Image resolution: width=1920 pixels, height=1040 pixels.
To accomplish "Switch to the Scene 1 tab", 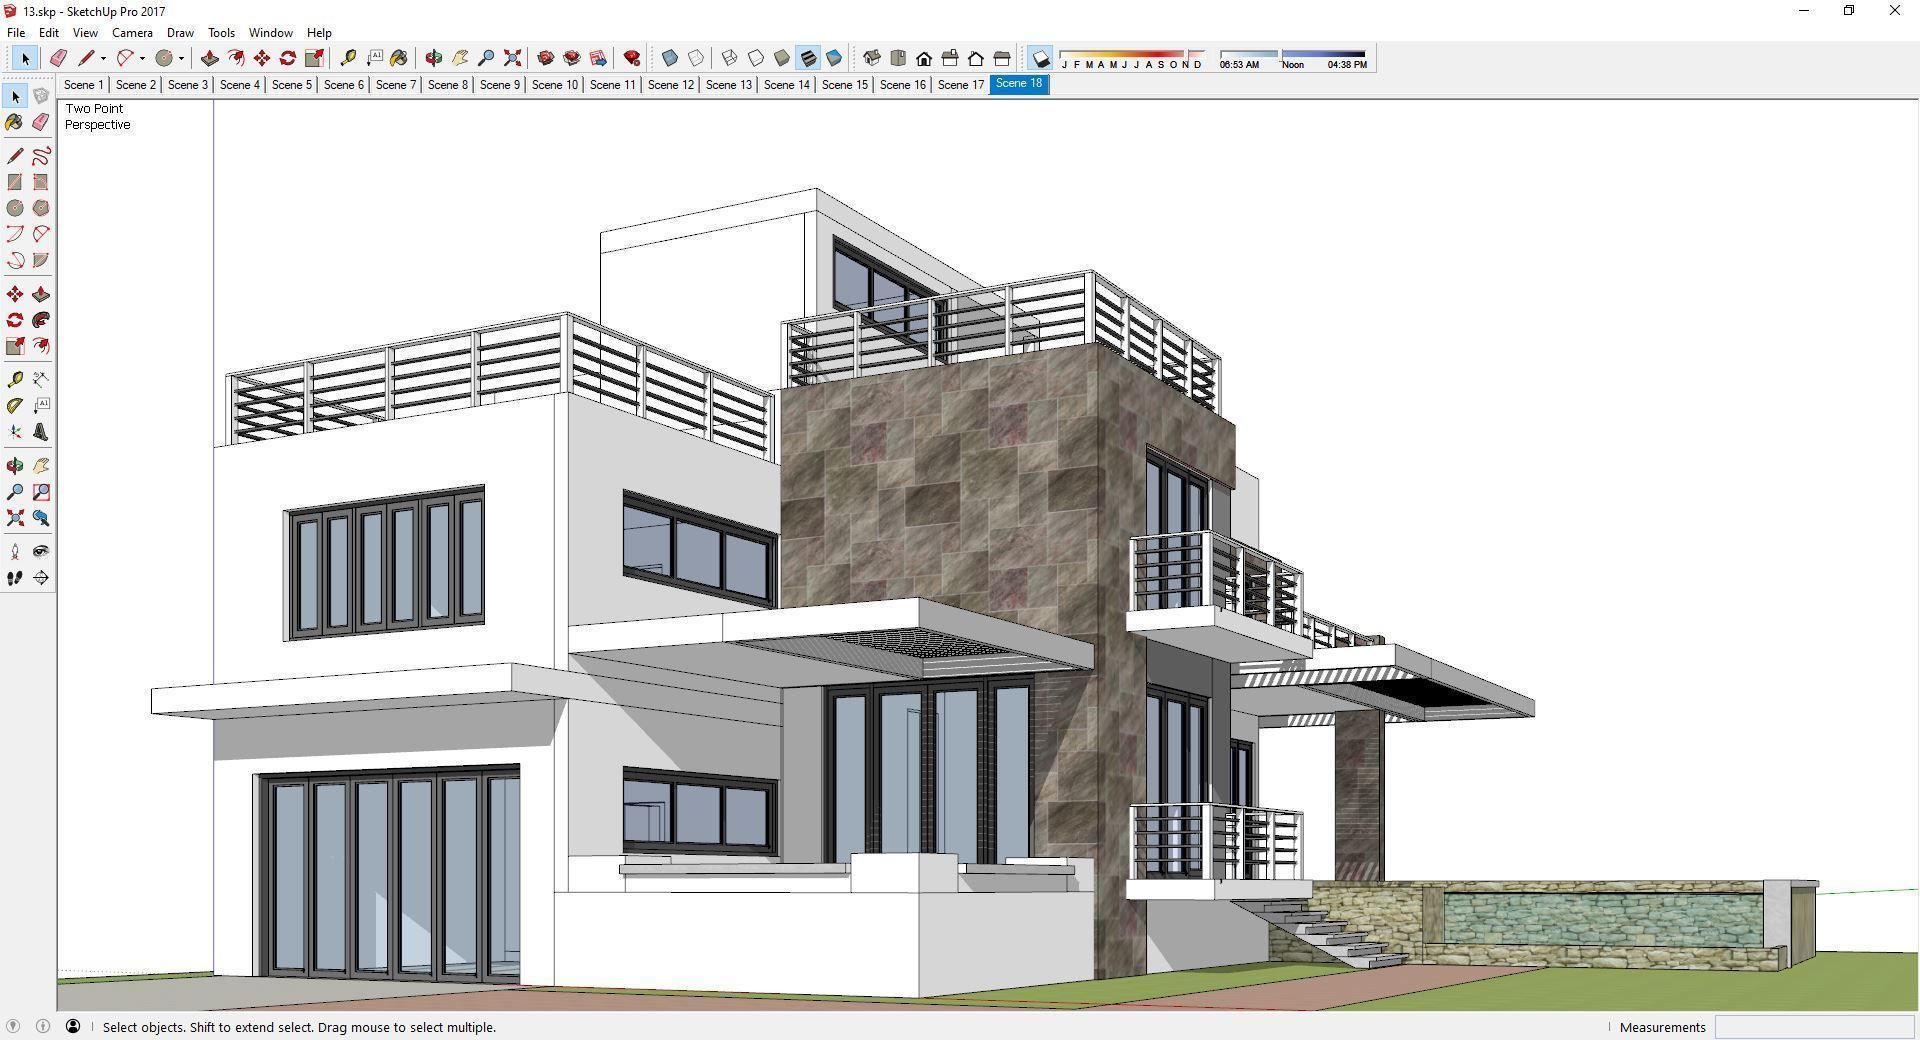I will coord(84,85).
